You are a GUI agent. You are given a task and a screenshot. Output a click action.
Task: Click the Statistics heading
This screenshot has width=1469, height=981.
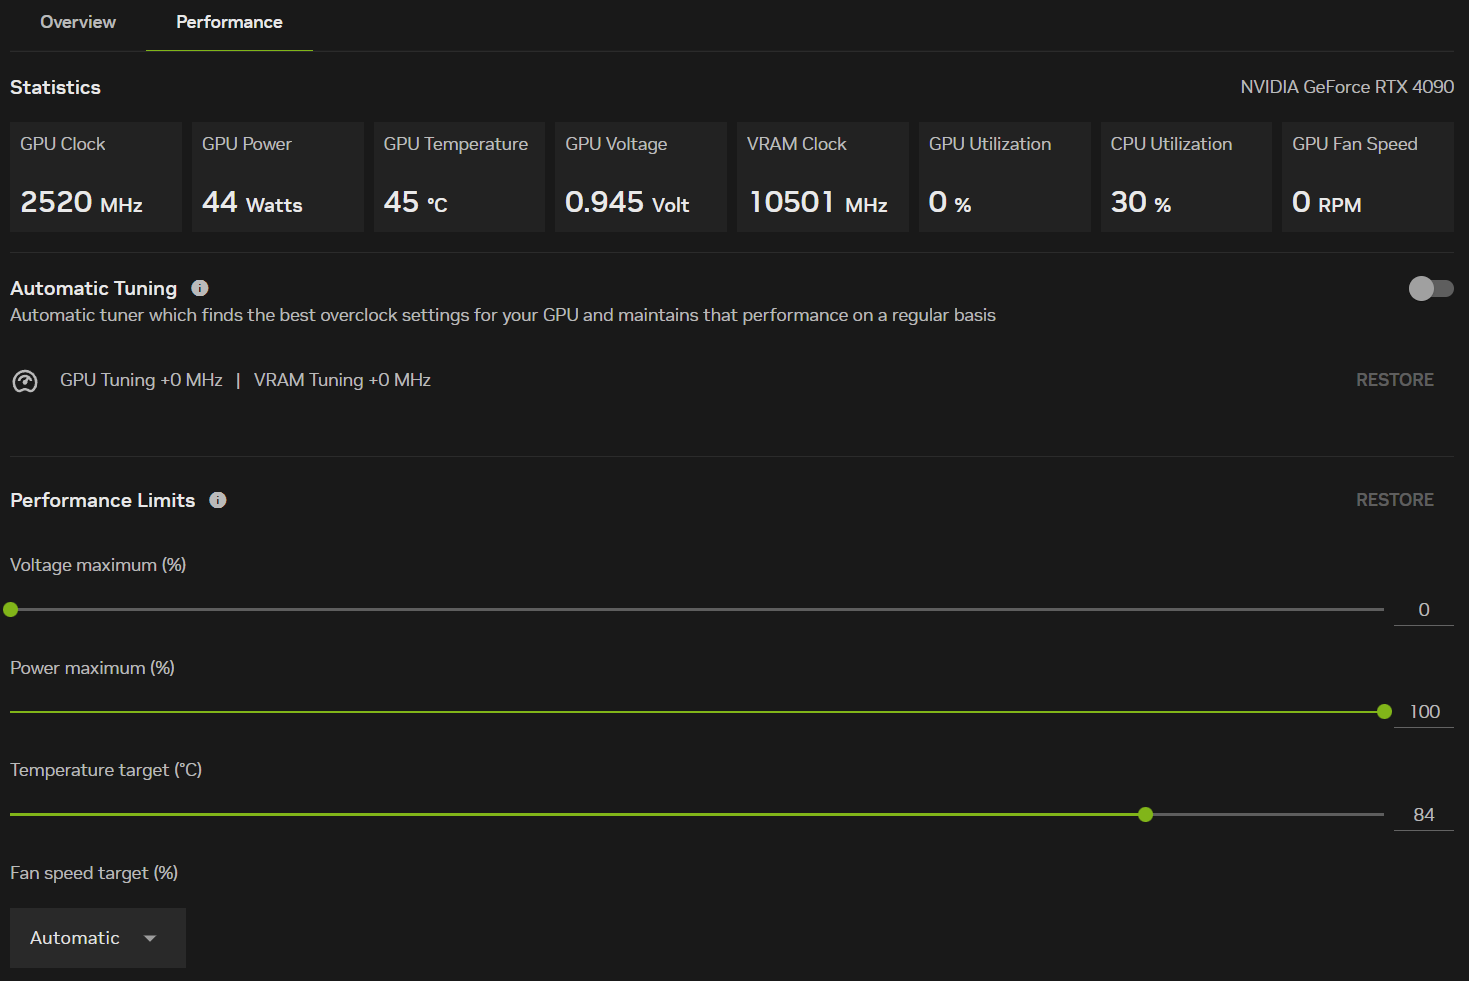(x=55, y=87)
